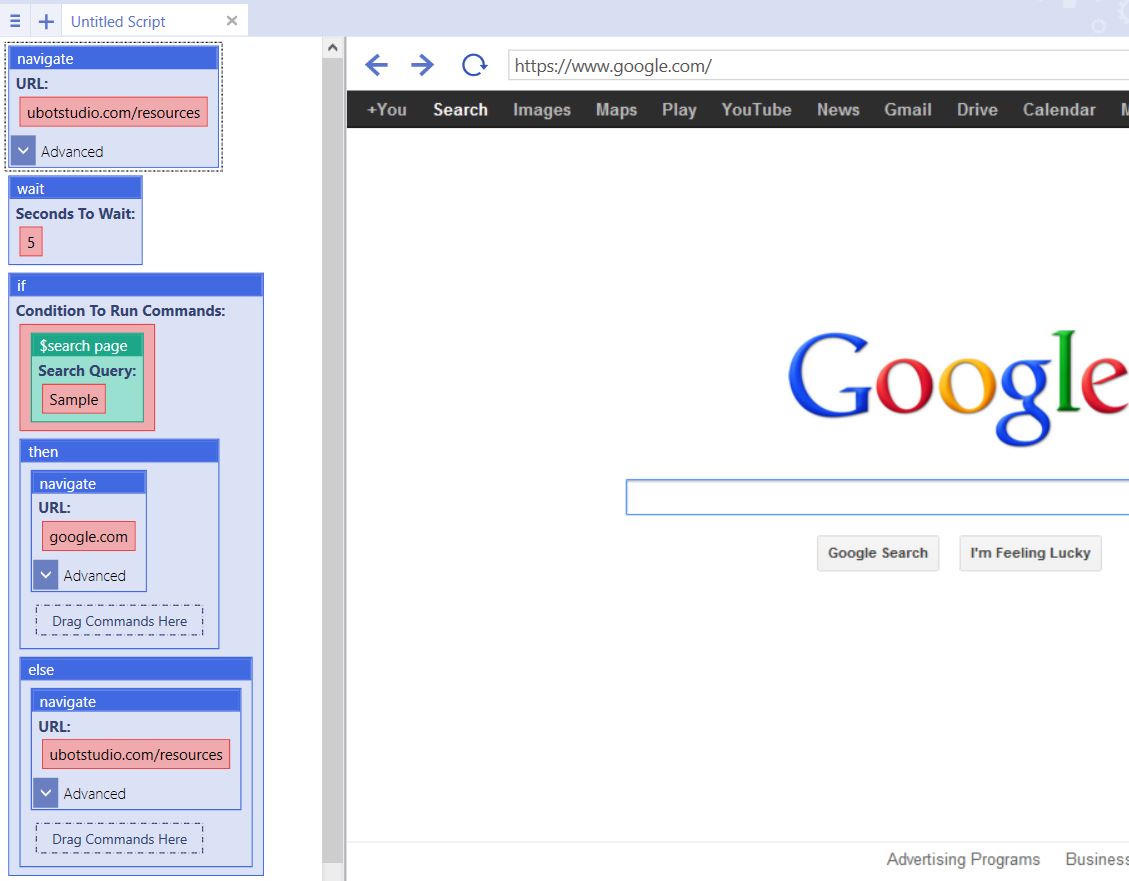
Task: Click the script panel scroll up arrow
Action: point(333,48)
